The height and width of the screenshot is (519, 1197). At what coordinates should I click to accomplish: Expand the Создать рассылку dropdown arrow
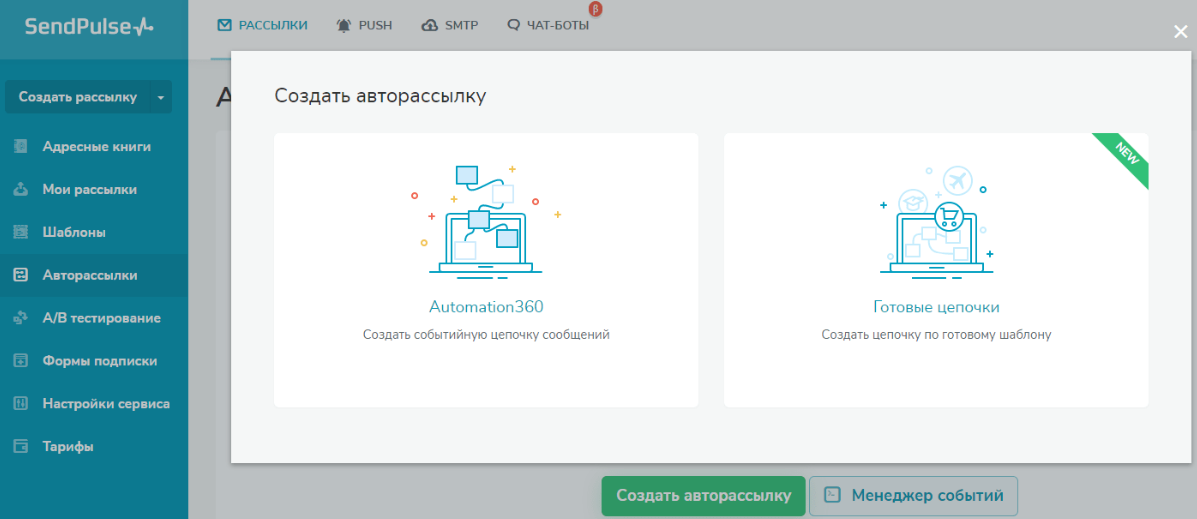click(161, 97)
